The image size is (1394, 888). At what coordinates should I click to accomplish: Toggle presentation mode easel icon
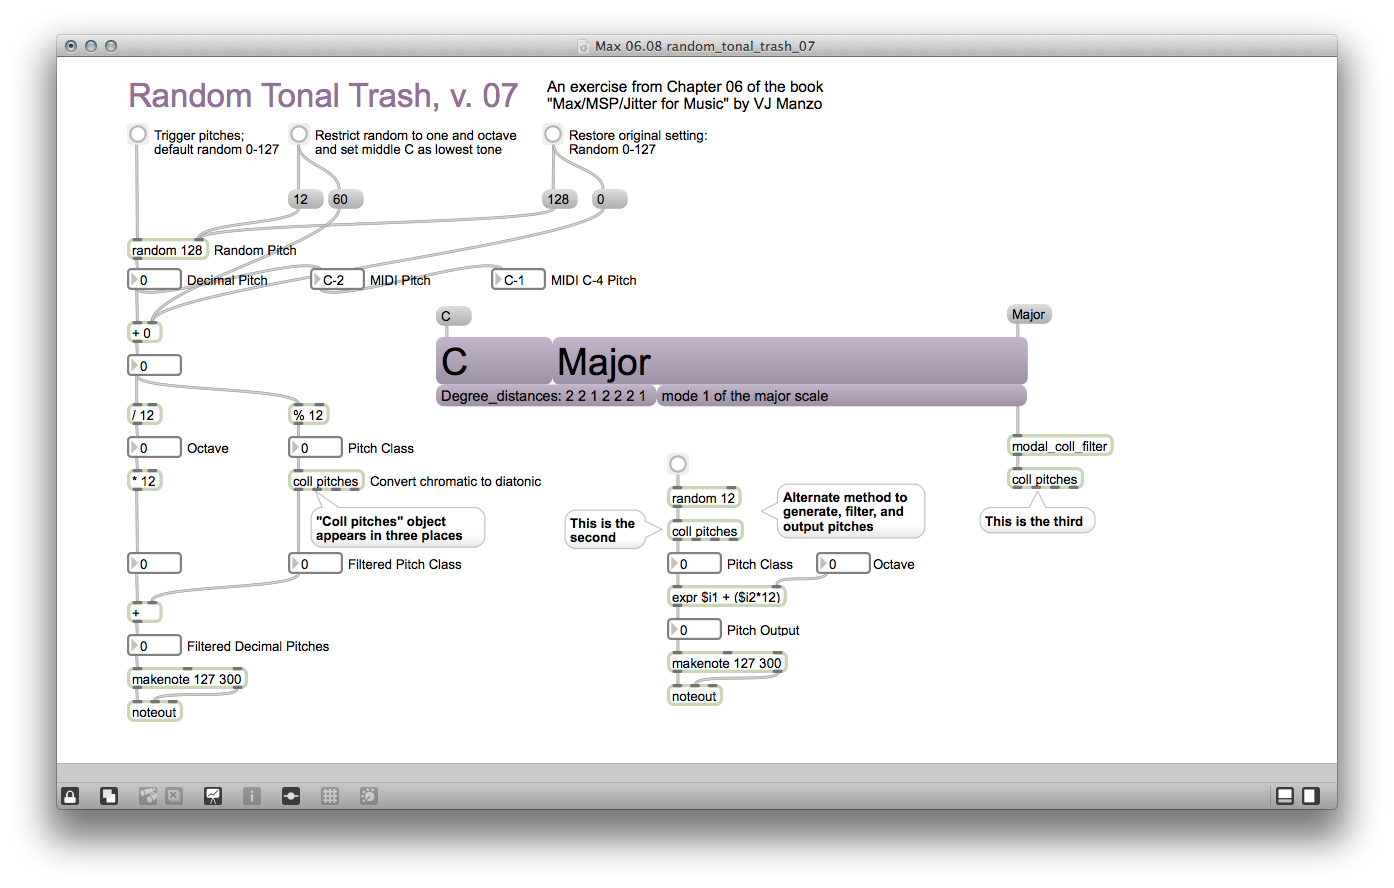213,796
